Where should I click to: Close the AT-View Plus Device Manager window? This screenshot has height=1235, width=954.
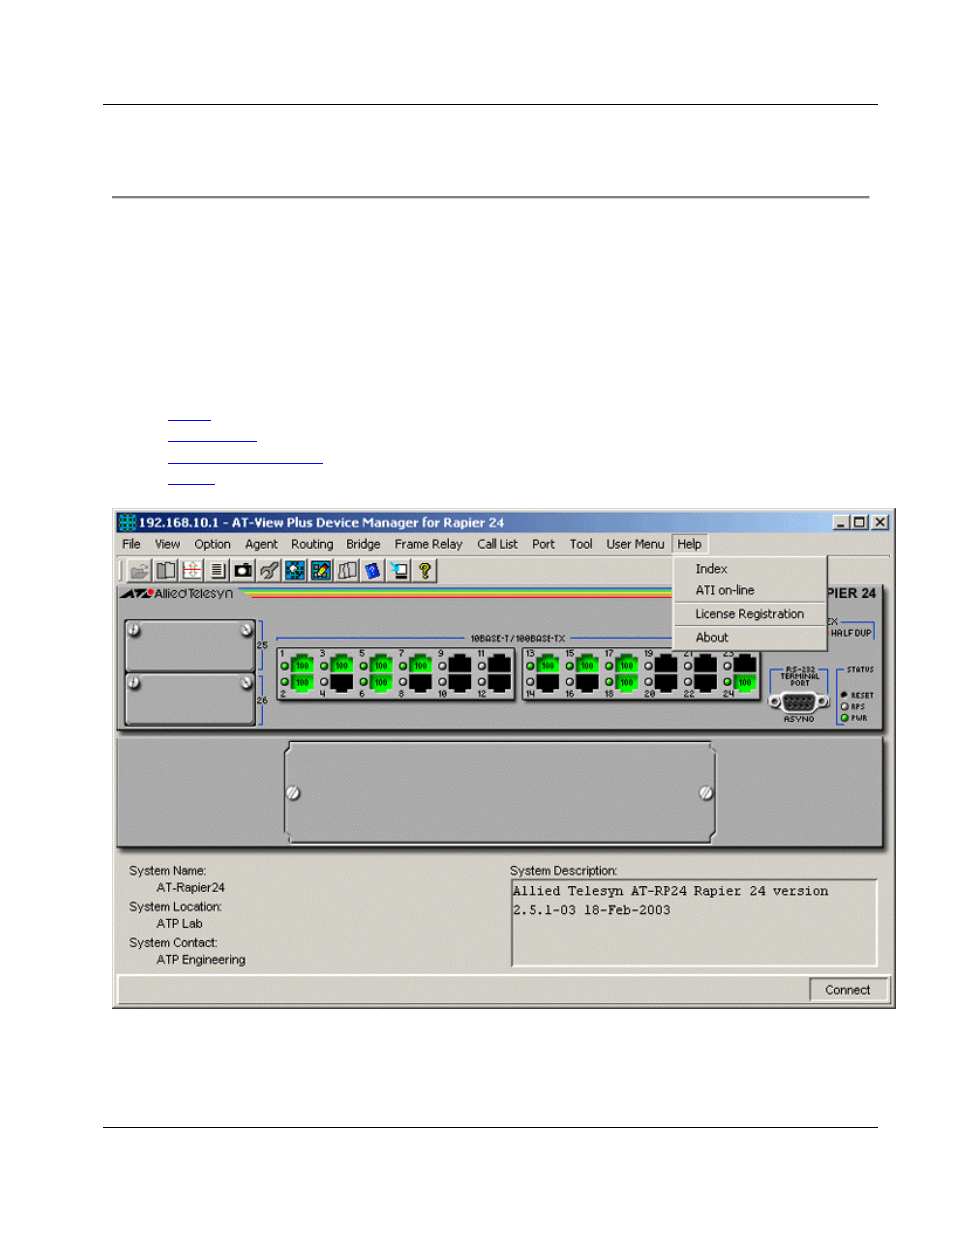tap(880, 522)
